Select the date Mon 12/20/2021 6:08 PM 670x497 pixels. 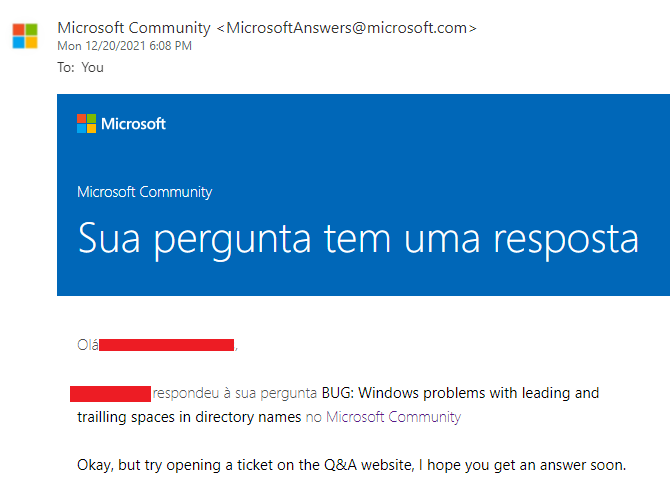tap(124, 46)
